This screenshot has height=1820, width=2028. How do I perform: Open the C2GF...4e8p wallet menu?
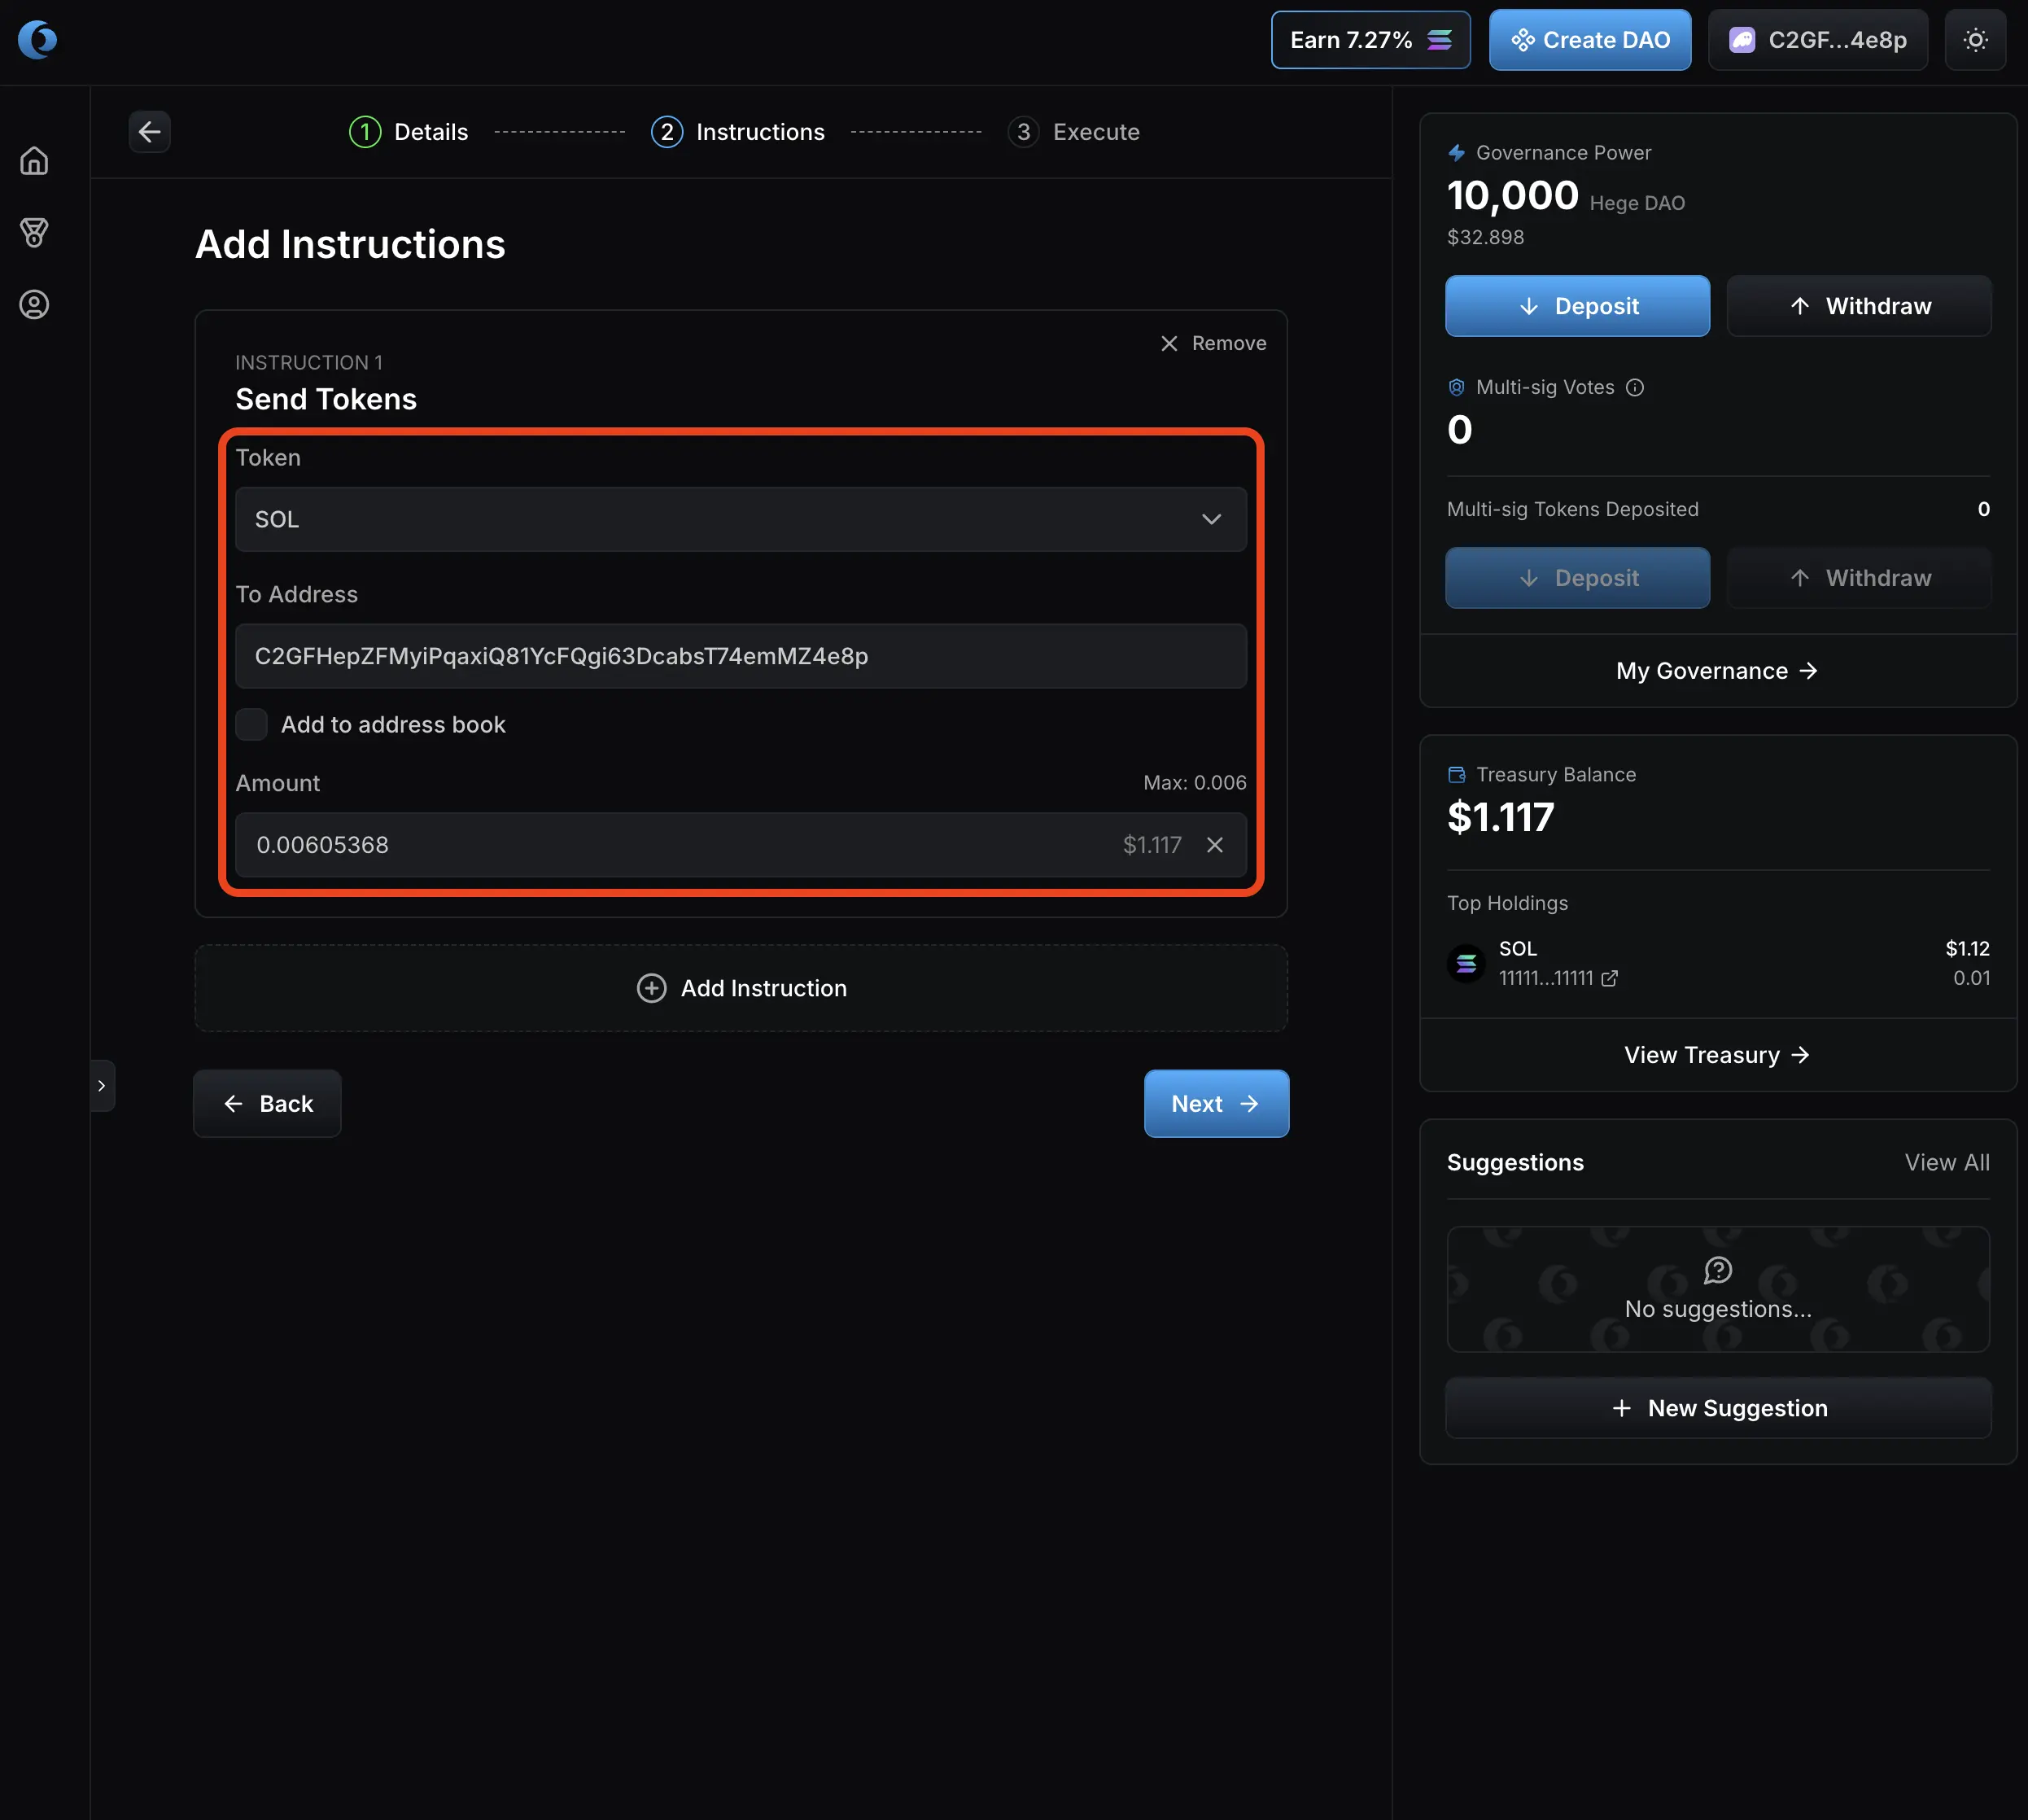[x=1817, y=40]
